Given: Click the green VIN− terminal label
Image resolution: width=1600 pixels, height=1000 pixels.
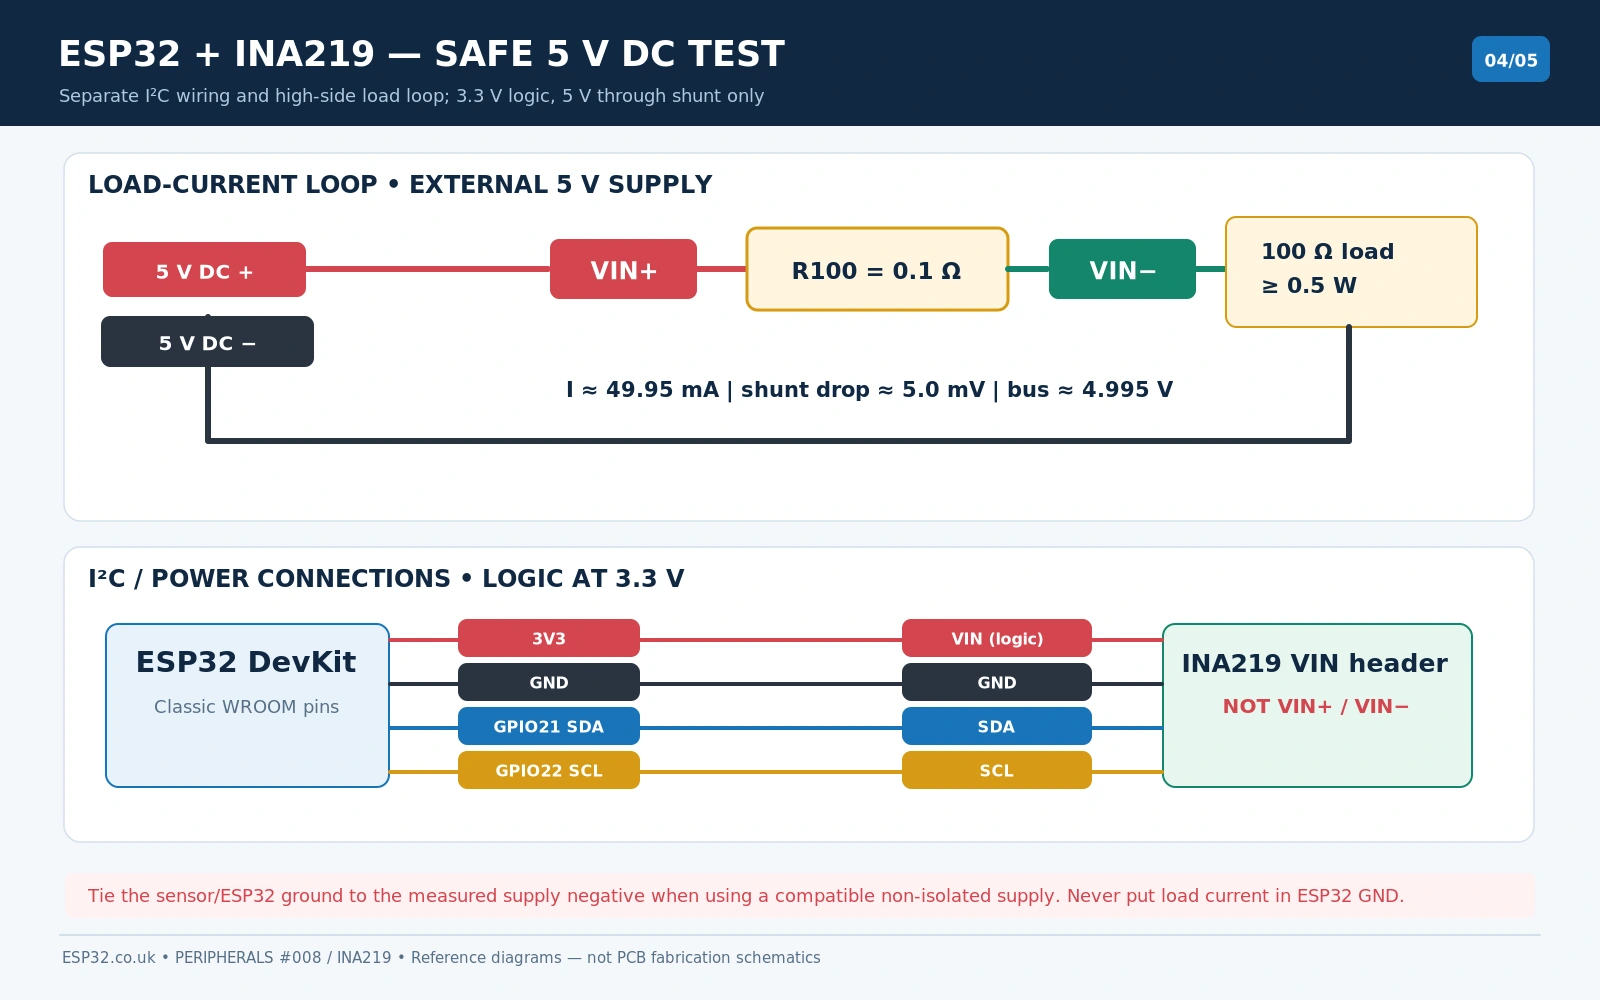Looking at the screenshot, I should click(1122, 269).
